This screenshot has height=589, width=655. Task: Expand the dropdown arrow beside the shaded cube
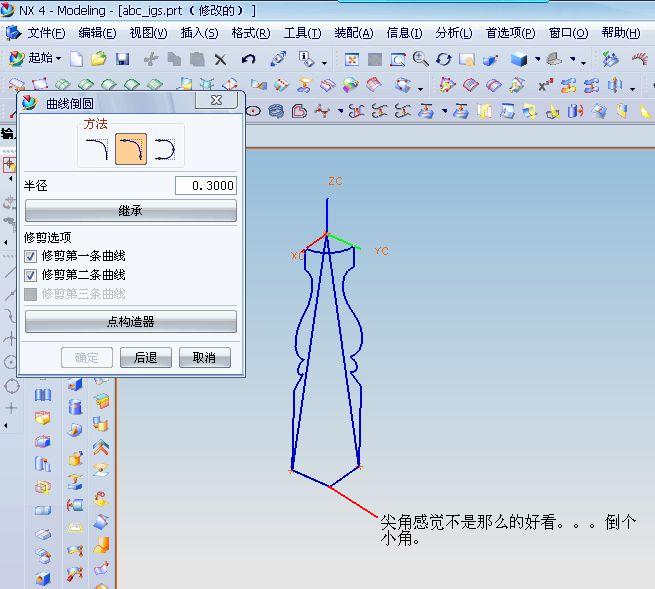(x=537, y=59)
